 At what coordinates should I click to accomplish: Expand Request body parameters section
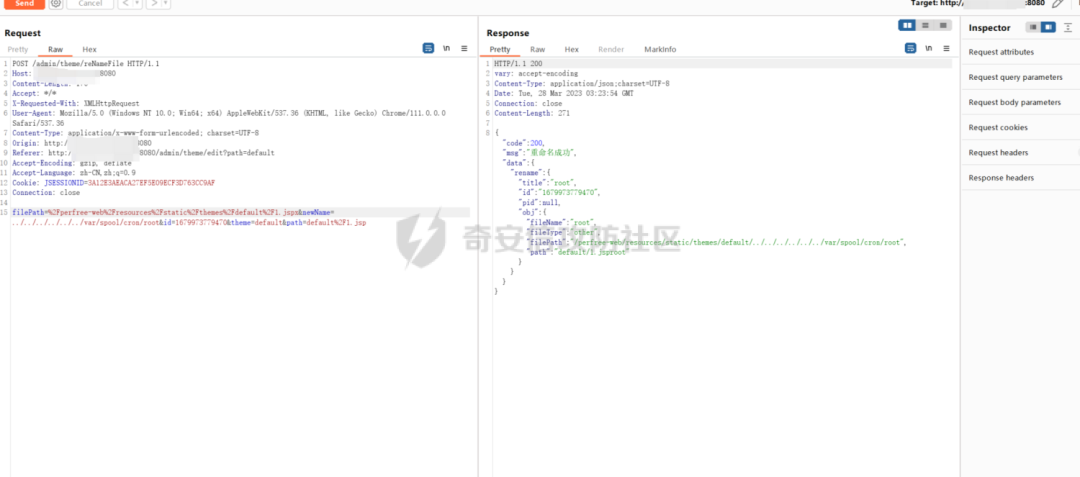pyautogui.click(x=1020, y=102)
